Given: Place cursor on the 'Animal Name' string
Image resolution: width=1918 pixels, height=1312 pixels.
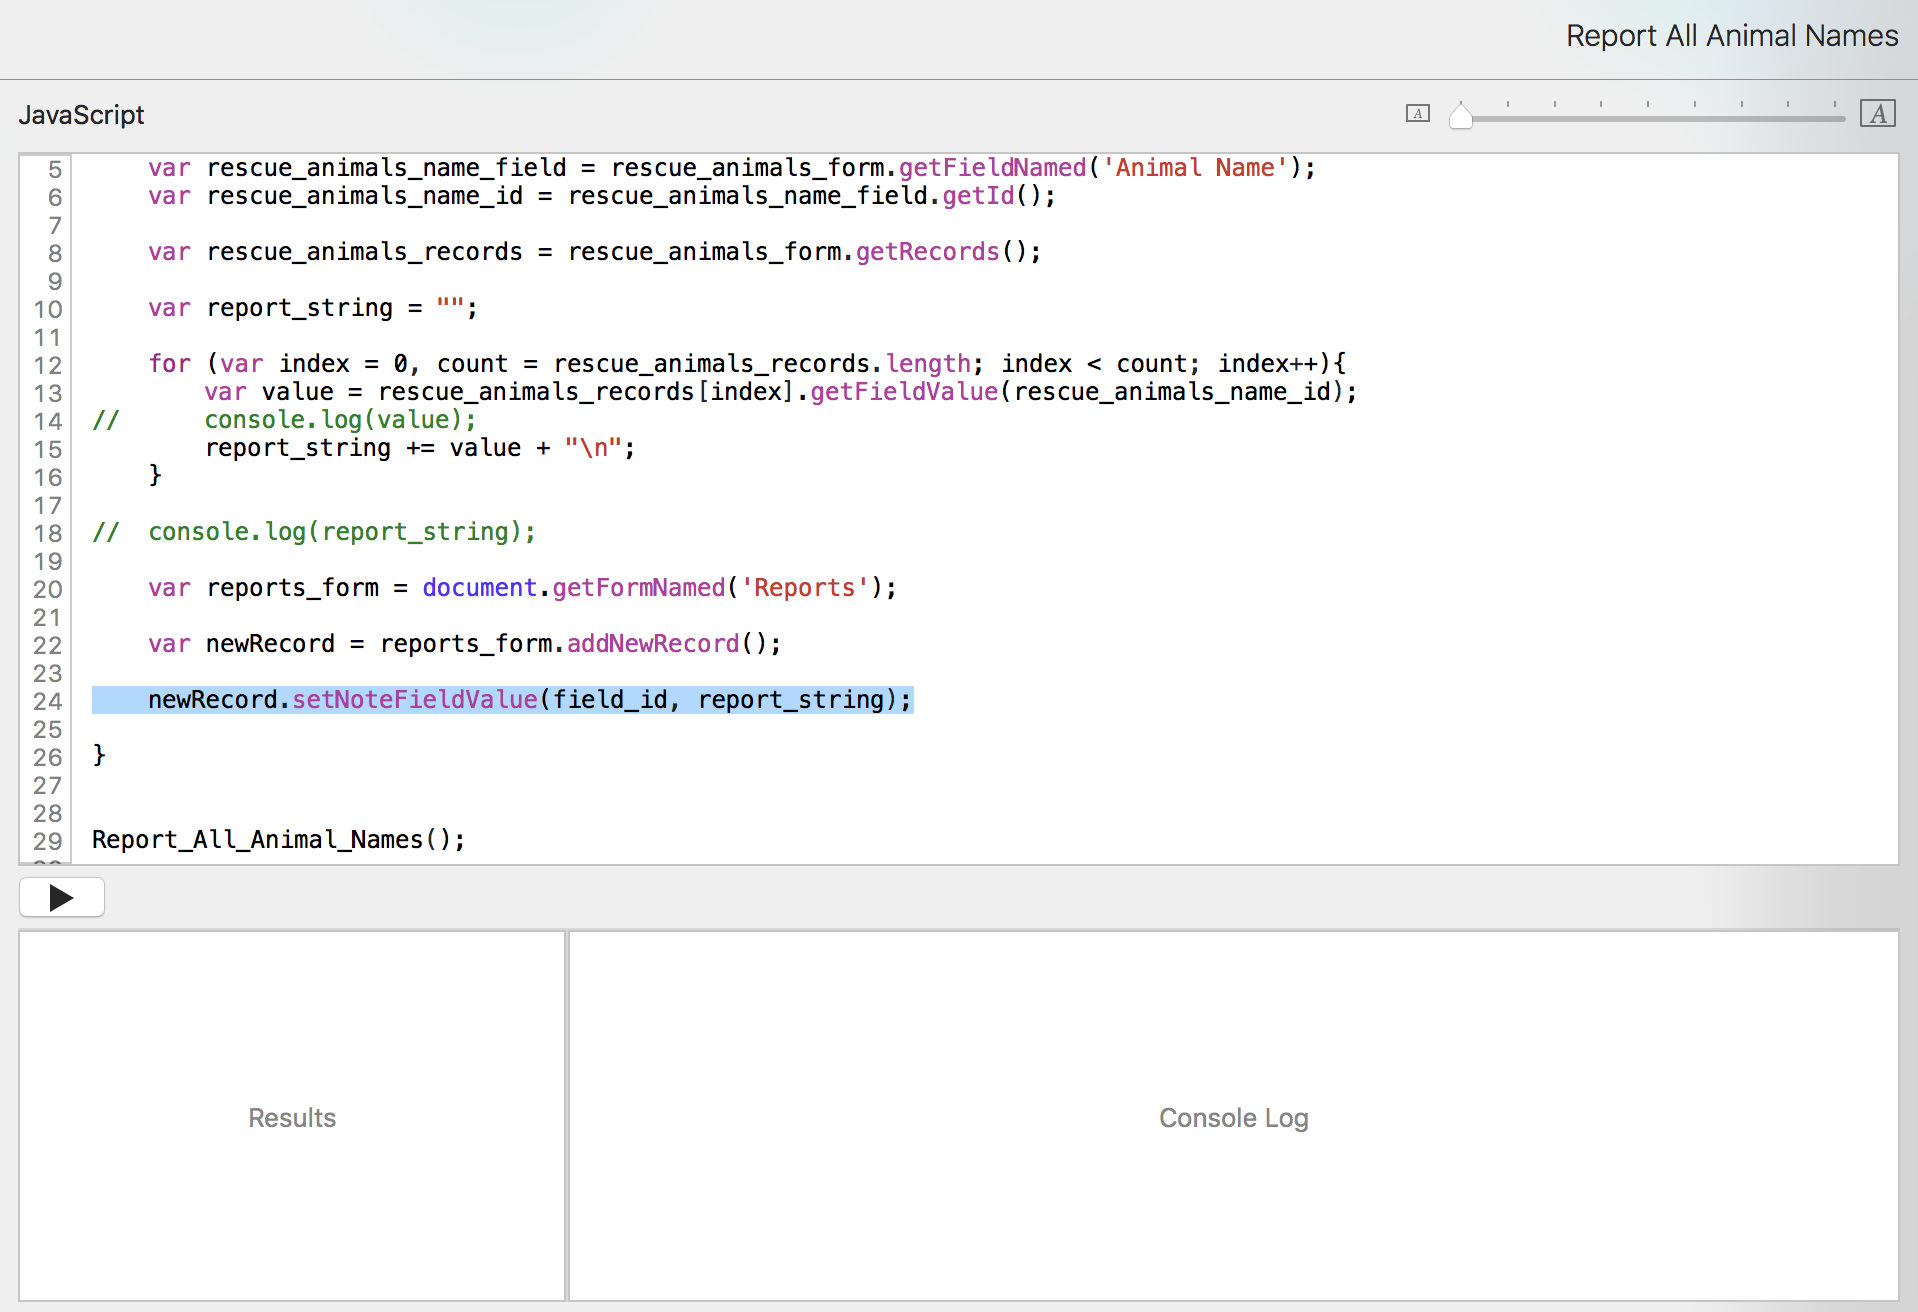Looking at the screenshot, I should (x=1194, y=168).
